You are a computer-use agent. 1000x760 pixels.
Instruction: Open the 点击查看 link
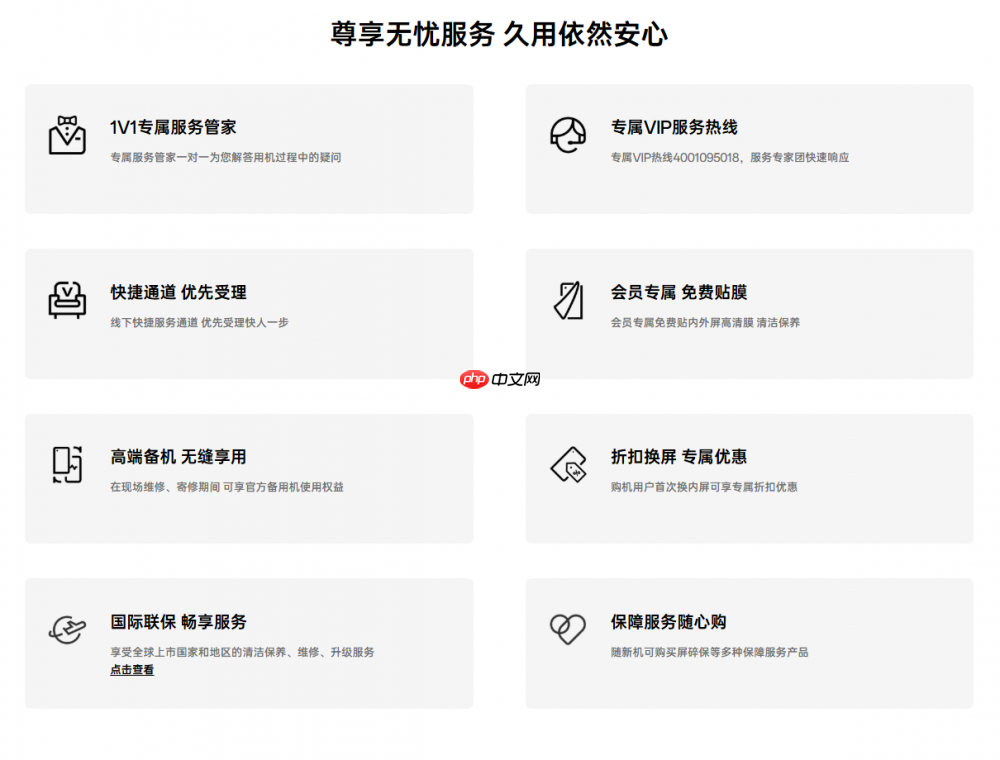coord(132,670)
